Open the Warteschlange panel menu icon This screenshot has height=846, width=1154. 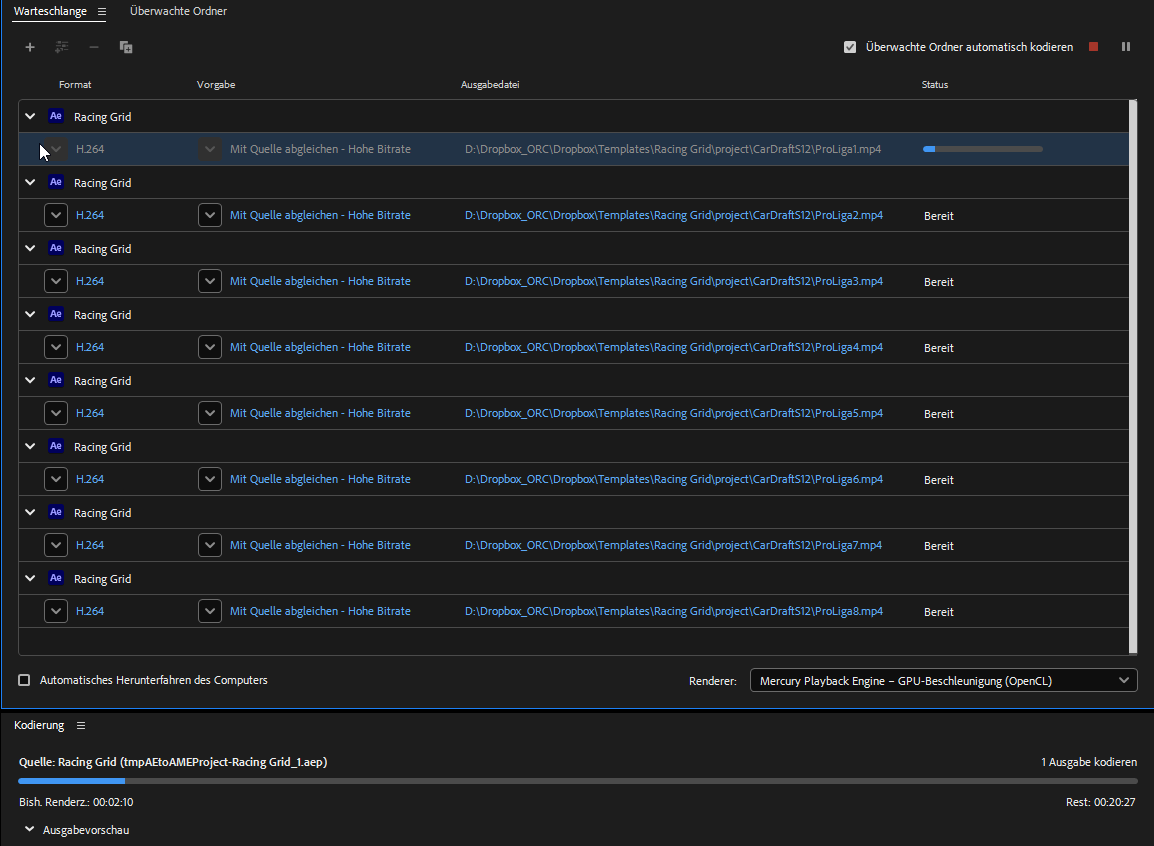[x=102, y=11]
